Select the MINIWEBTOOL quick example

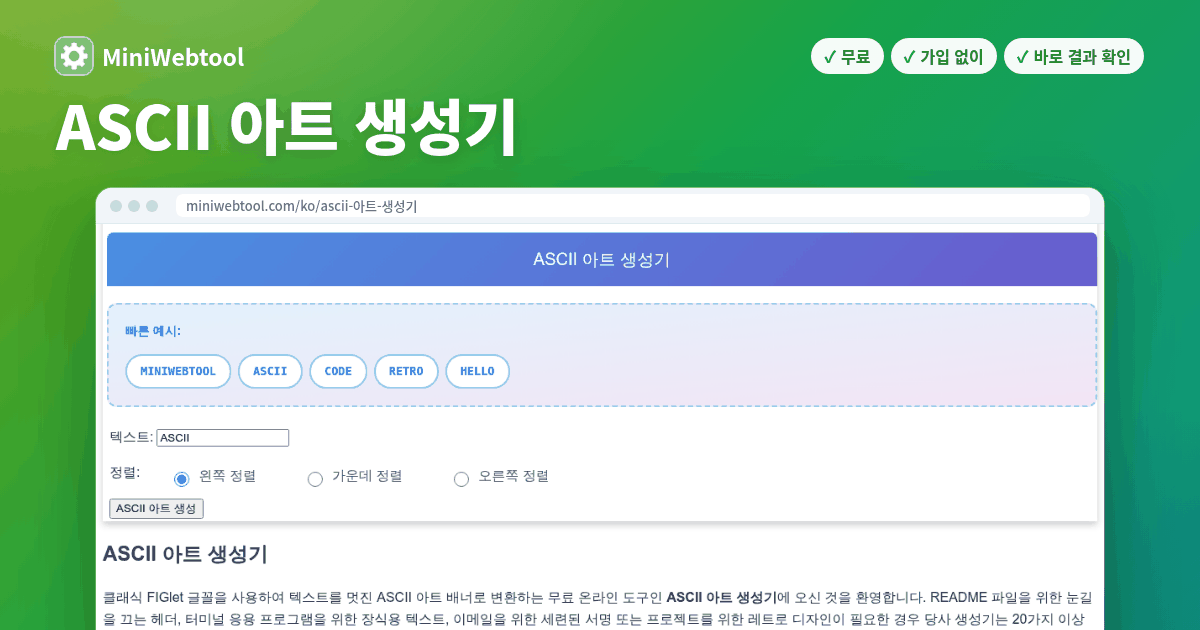click(x=178, y=371)
